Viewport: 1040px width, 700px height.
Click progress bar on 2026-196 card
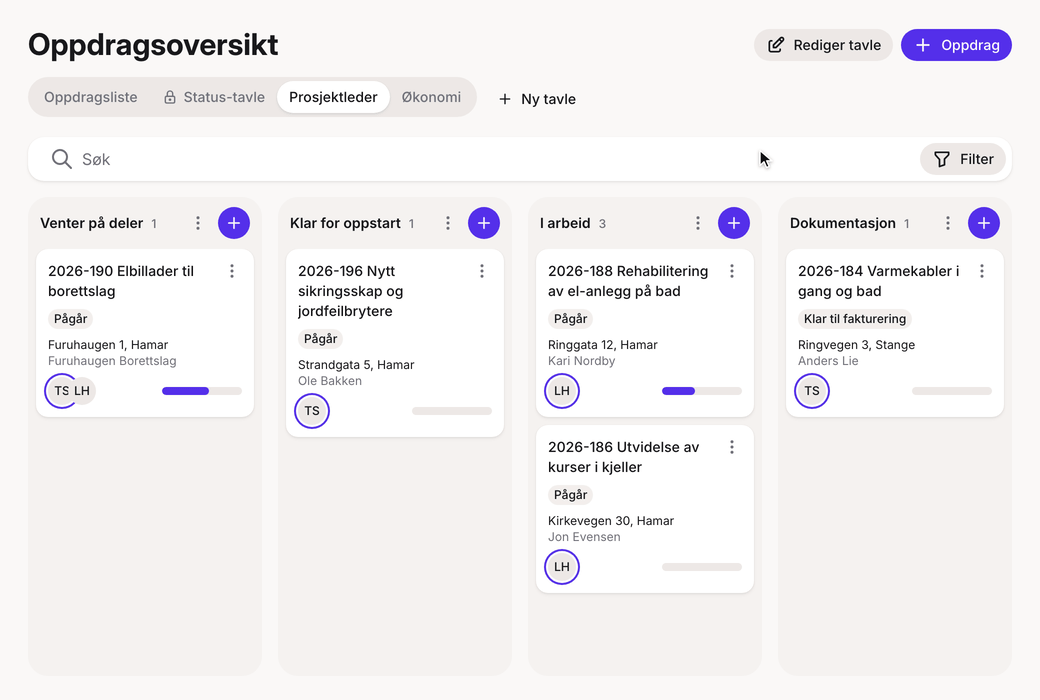[452, 411]
